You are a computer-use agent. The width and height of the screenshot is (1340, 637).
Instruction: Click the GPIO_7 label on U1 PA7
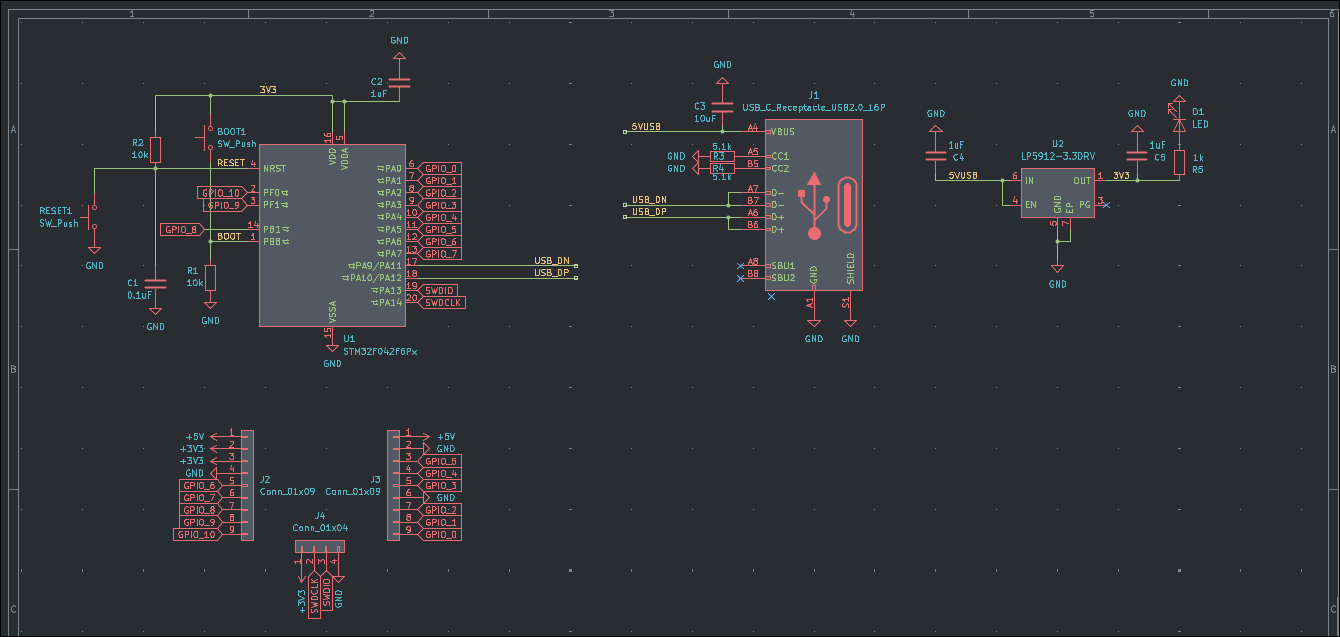[440, 254]
